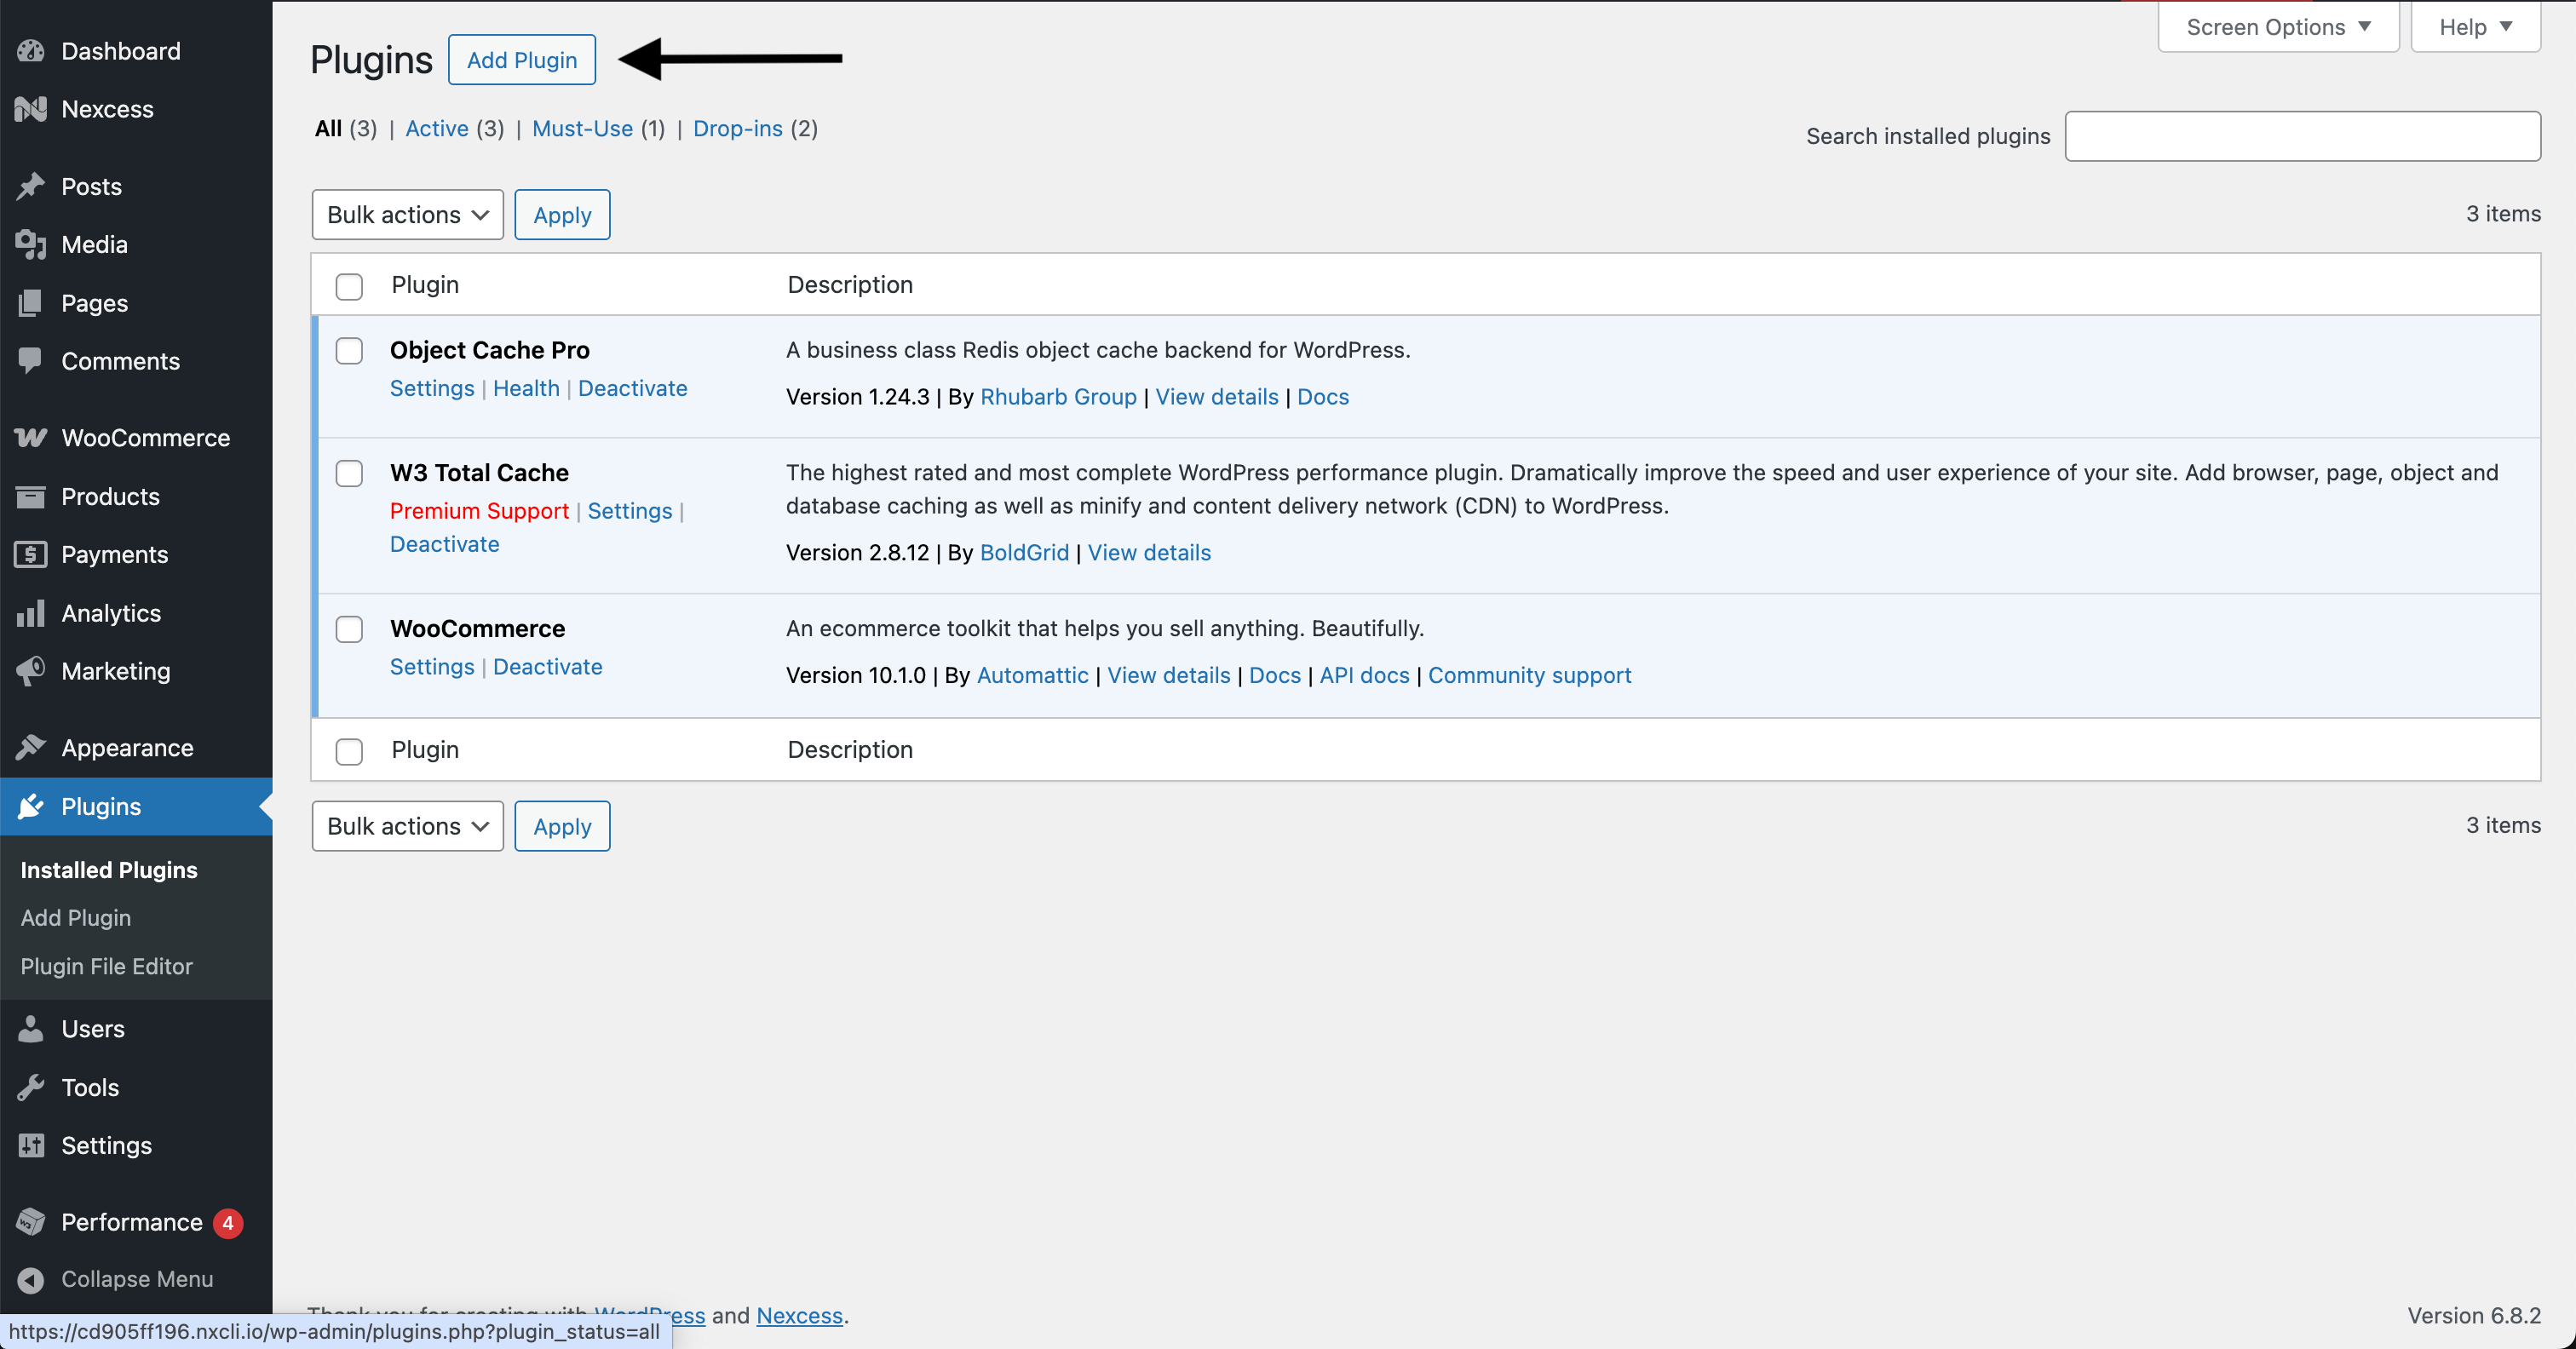Click the Collapse Menu arrow icon
This screenshot has height=1349, width=2576.
click(31, 1279)
